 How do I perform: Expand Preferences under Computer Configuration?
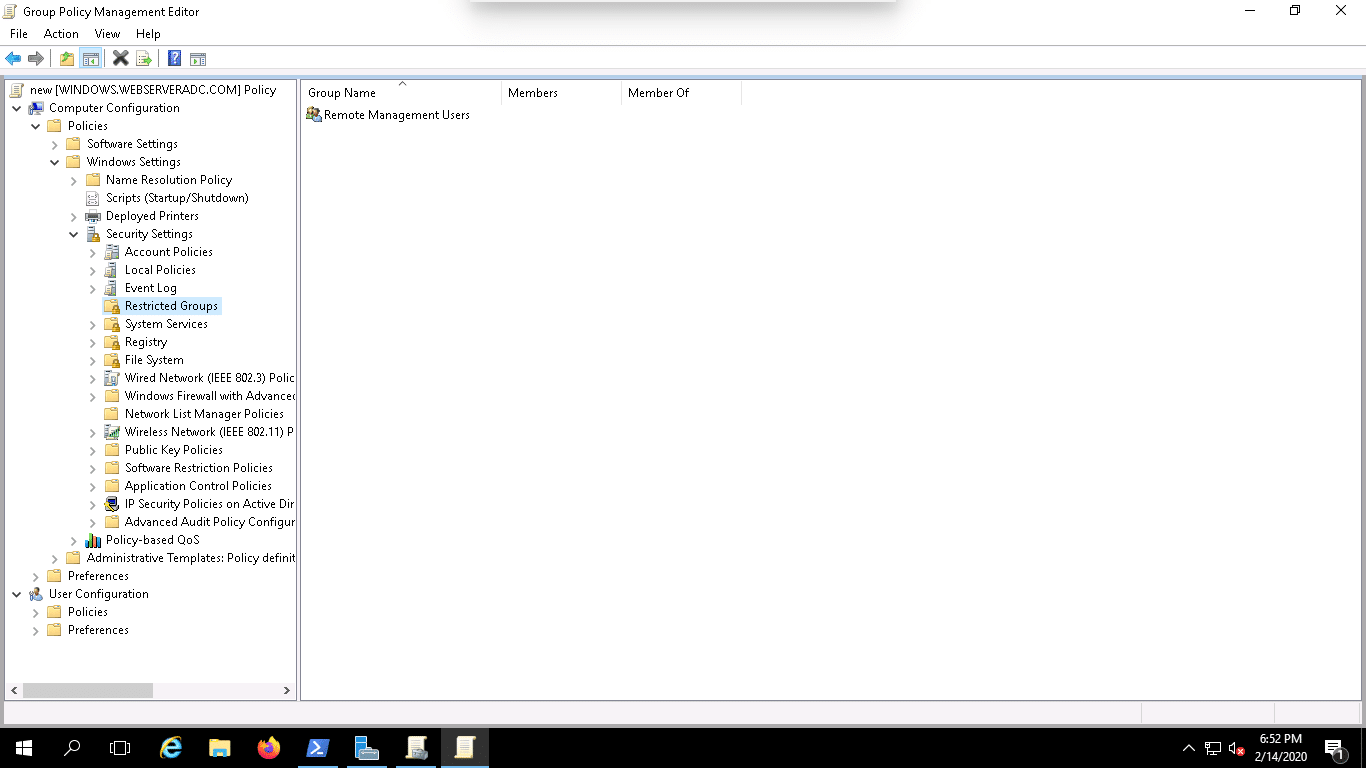point(36,576)
